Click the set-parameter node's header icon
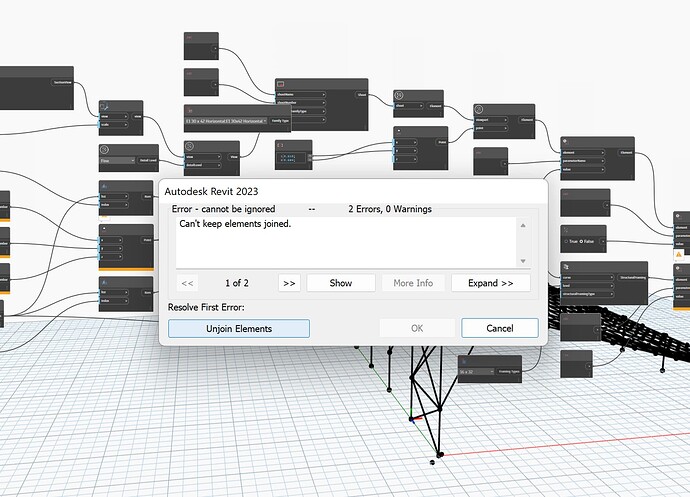 coord(565,142)
